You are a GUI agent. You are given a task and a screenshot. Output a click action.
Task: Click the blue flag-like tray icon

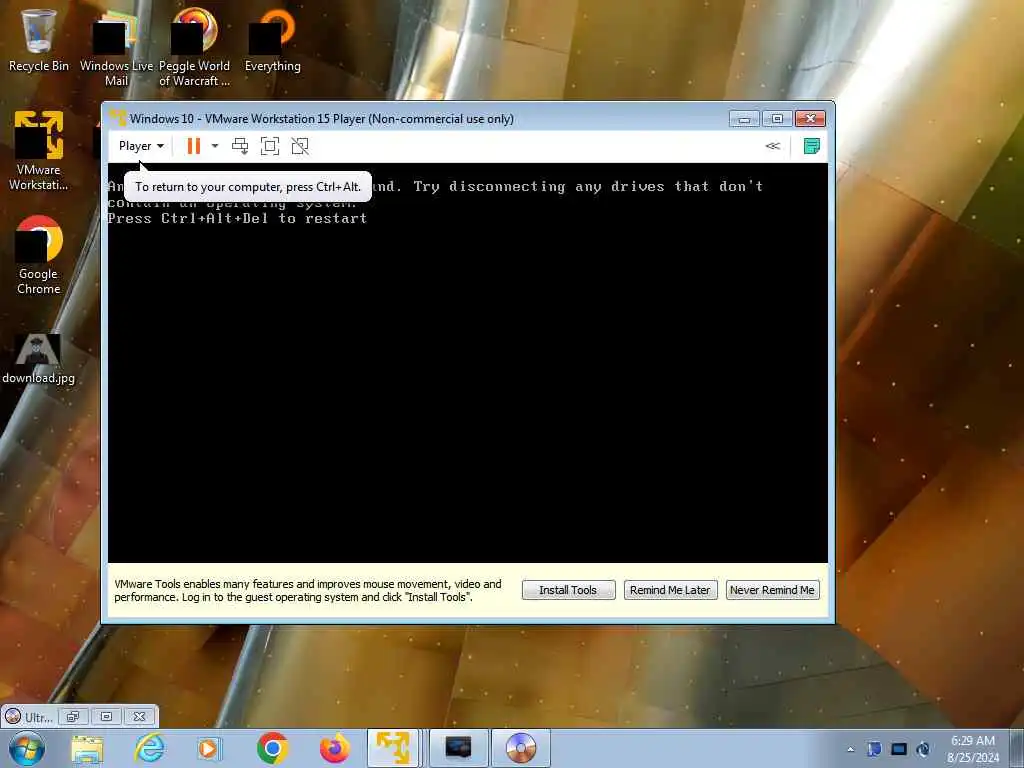tap(874, 749)
